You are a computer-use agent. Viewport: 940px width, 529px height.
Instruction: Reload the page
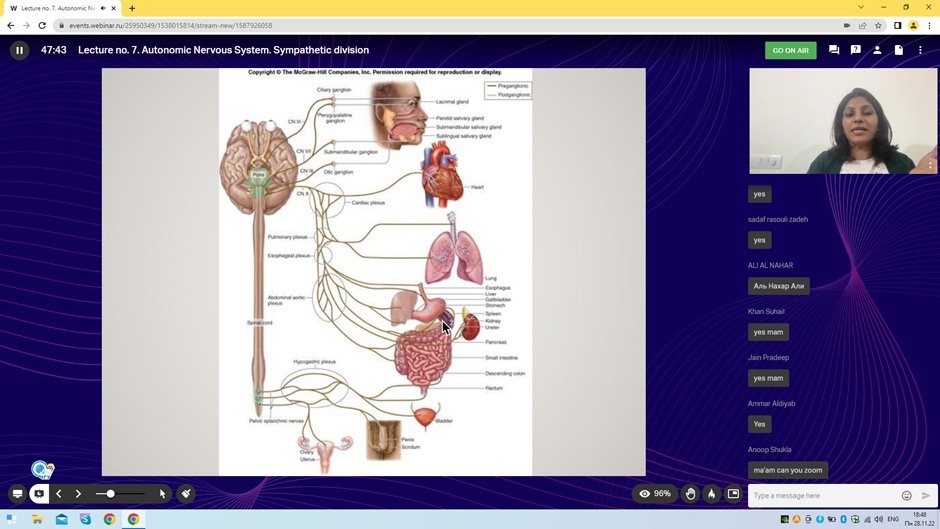click(x=42, y=25)
